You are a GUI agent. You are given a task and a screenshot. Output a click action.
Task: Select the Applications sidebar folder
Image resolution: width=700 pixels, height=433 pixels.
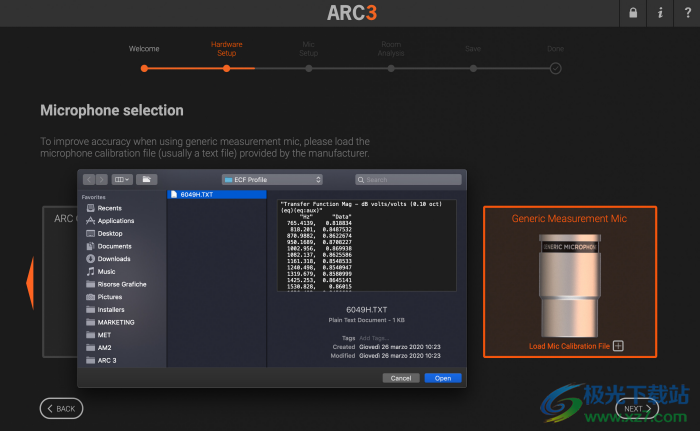click(116, 220)
